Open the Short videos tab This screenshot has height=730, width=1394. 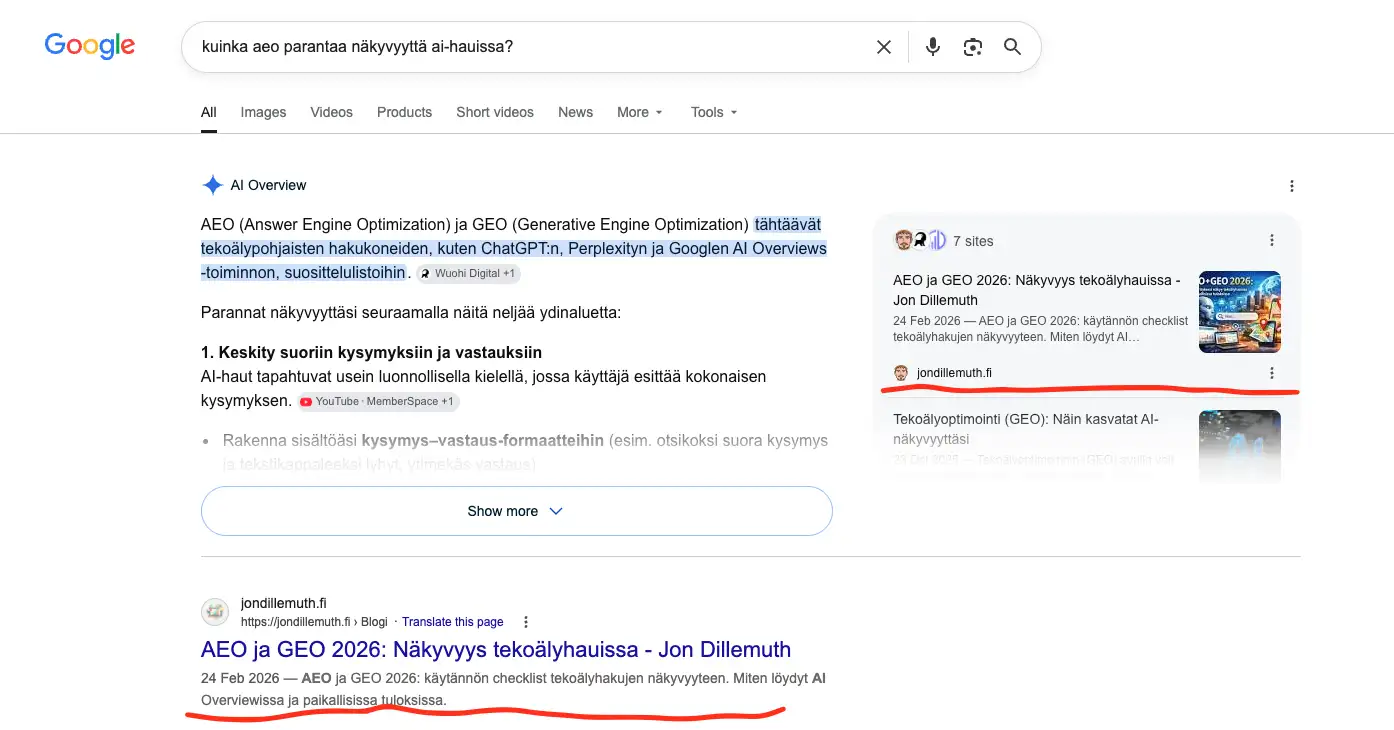coord(495,112)
